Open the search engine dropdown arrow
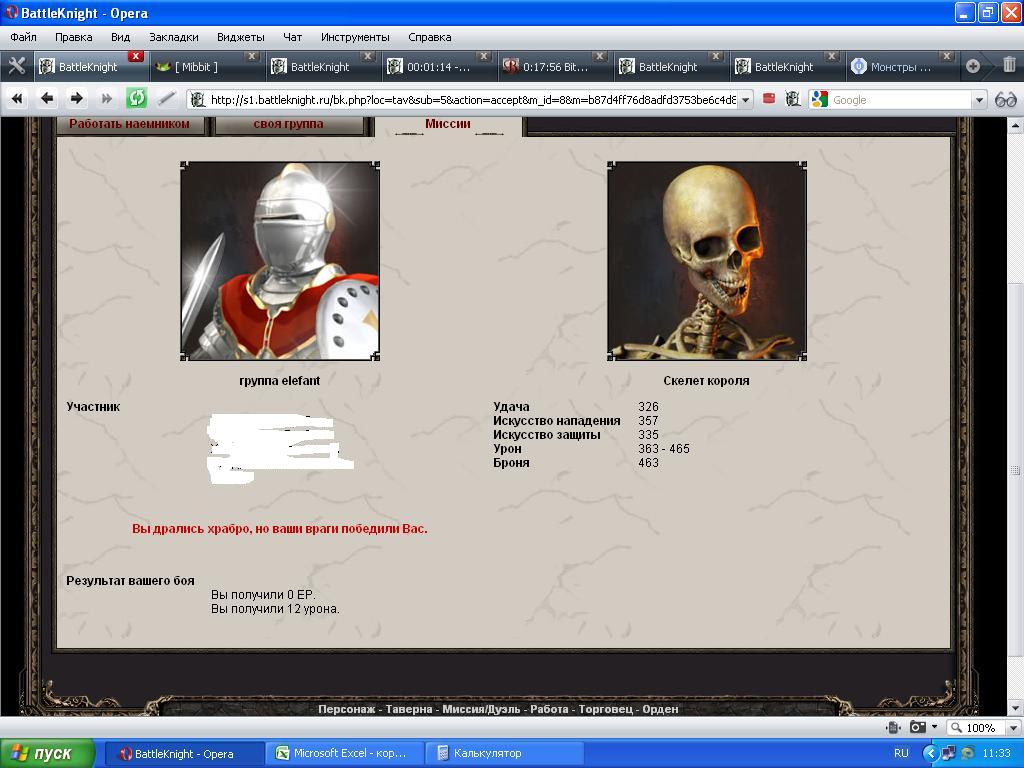This screenshot has width=1024, height=768. tap(979, 100)
